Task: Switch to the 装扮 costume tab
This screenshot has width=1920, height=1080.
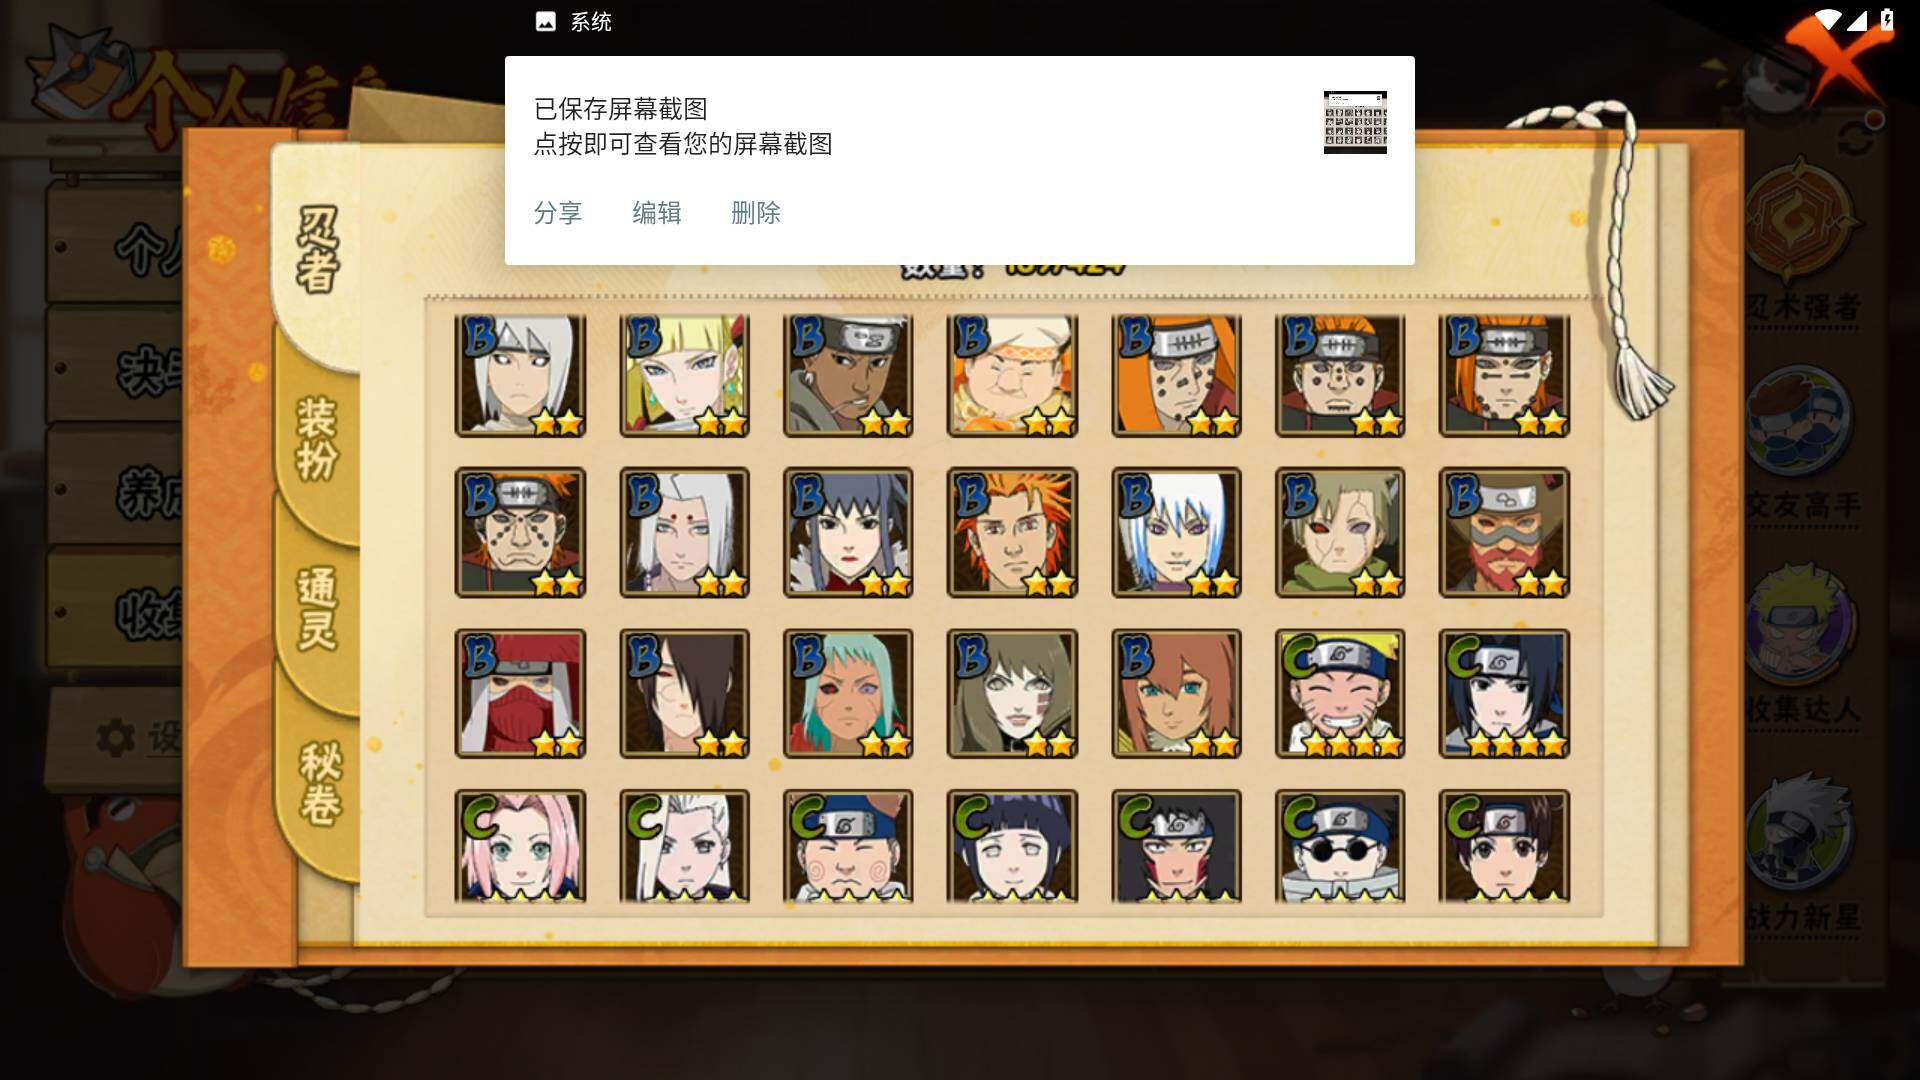Action: [x=318, y=438]
